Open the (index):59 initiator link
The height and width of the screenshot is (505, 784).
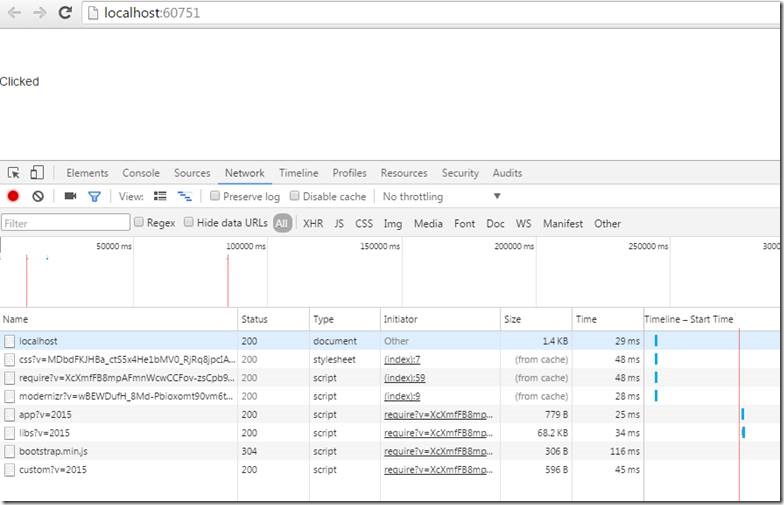[x=404, y=378]
